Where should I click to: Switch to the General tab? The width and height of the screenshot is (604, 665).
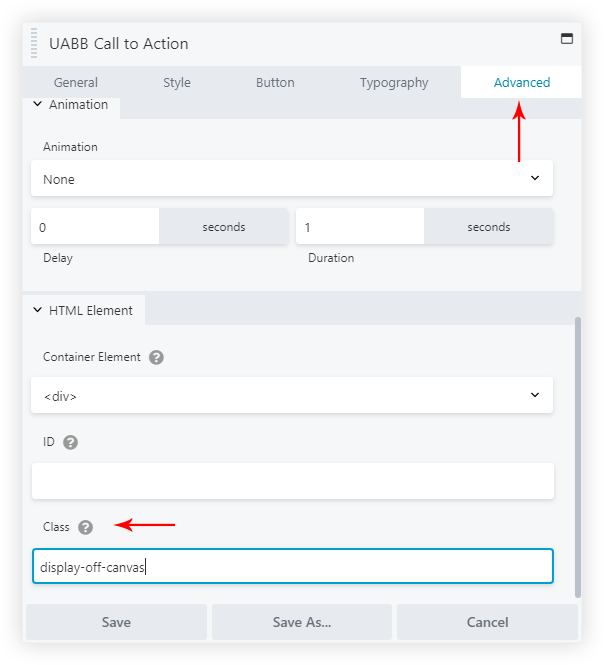[x=76, y=83]
